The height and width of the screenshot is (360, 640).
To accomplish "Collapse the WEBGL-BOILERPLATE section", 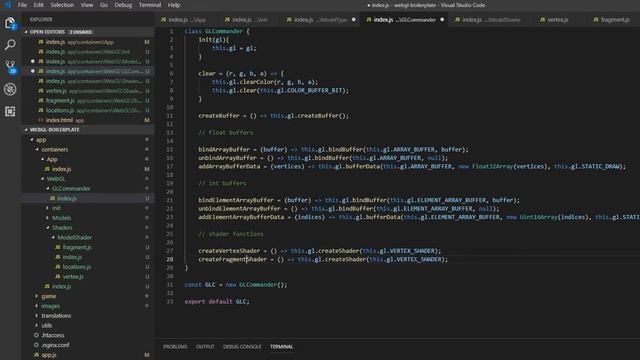I will coord(26,130).
